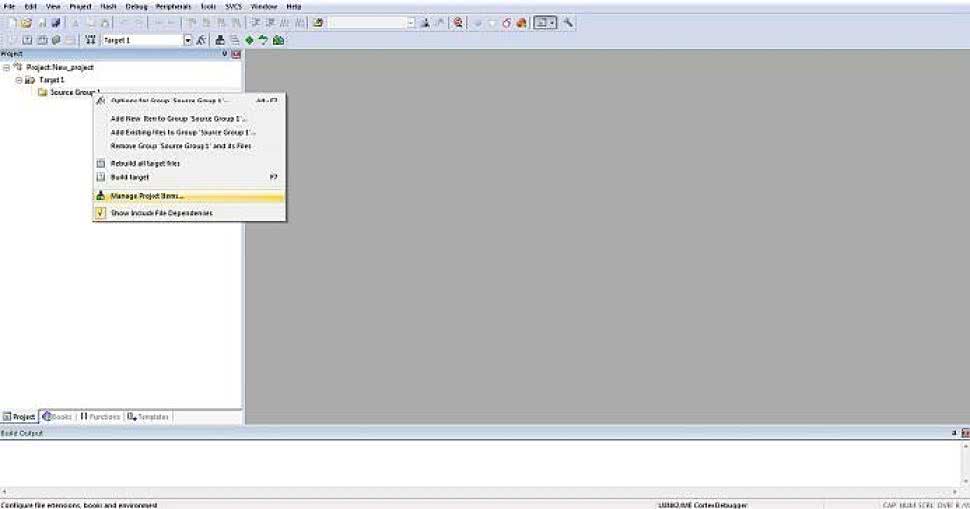This screenshot has height=509, width=970.
Task: Select Manage Project Items in context menu
Action: click(147, 196)
